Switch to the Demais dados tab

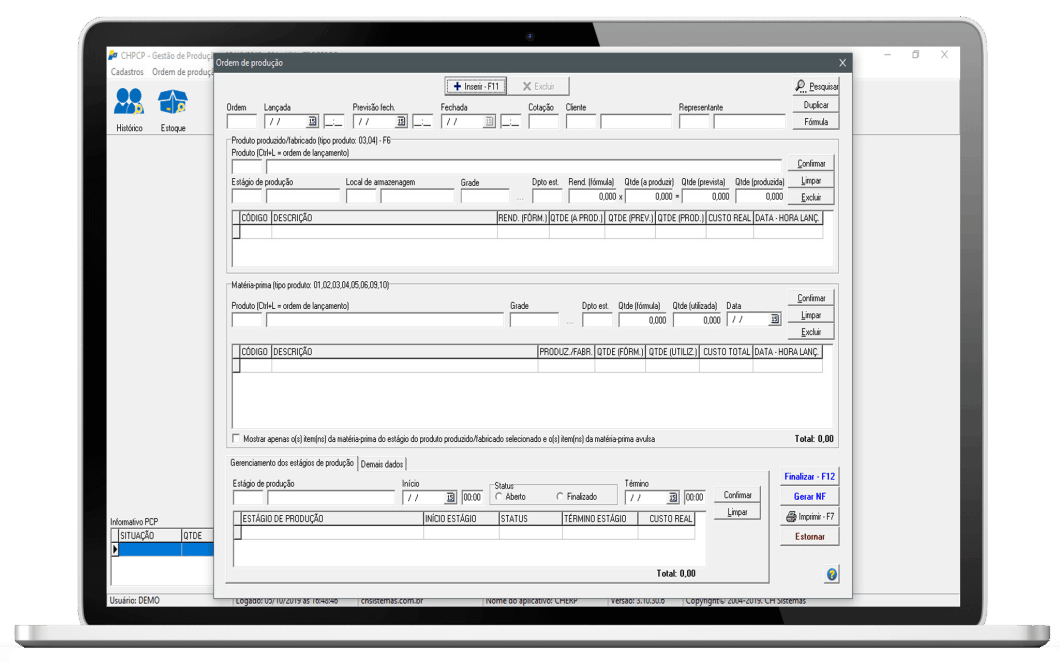[x=382, y=464]
